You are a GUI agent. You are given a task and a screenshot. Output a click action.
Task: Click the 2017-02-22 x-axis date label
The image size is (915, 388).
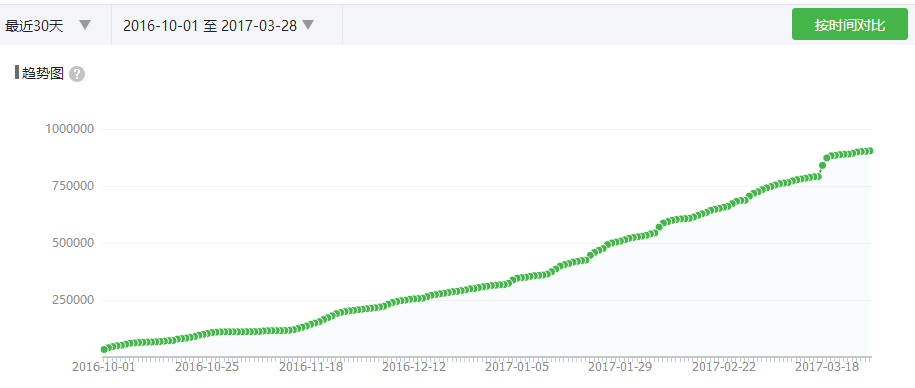click(x=724, y=367)
